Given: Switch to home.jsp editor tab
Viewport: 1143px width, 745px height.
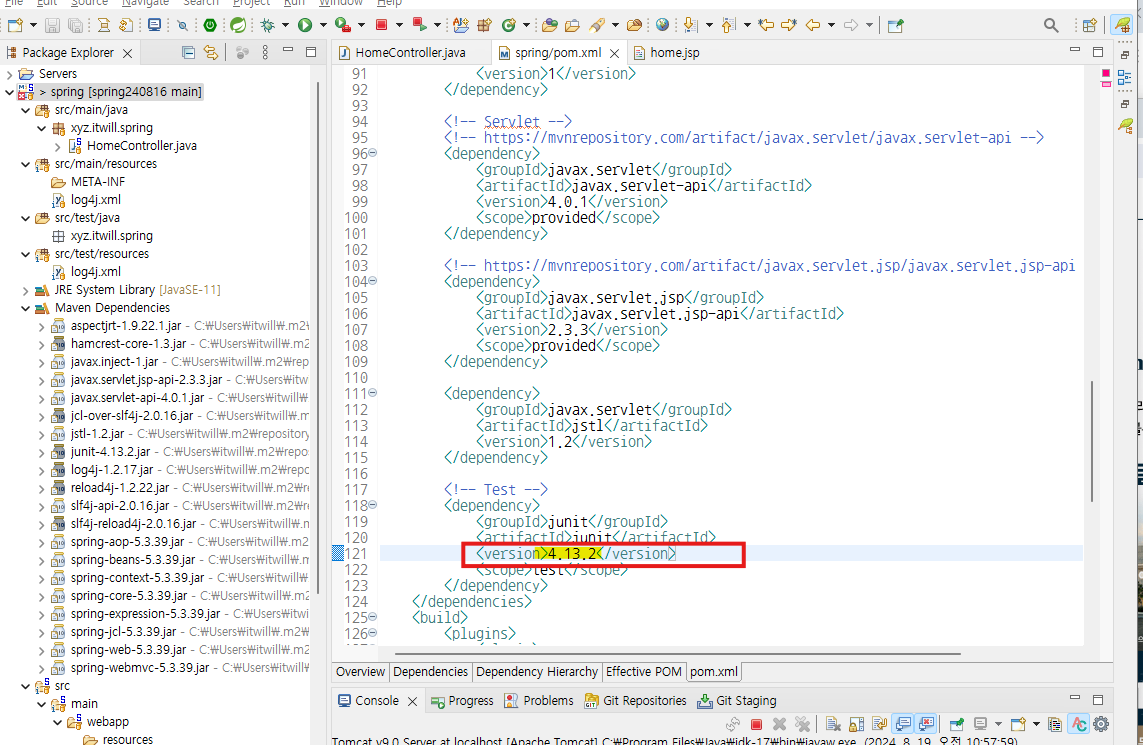Looking at the screenshot, I should 666,52.
